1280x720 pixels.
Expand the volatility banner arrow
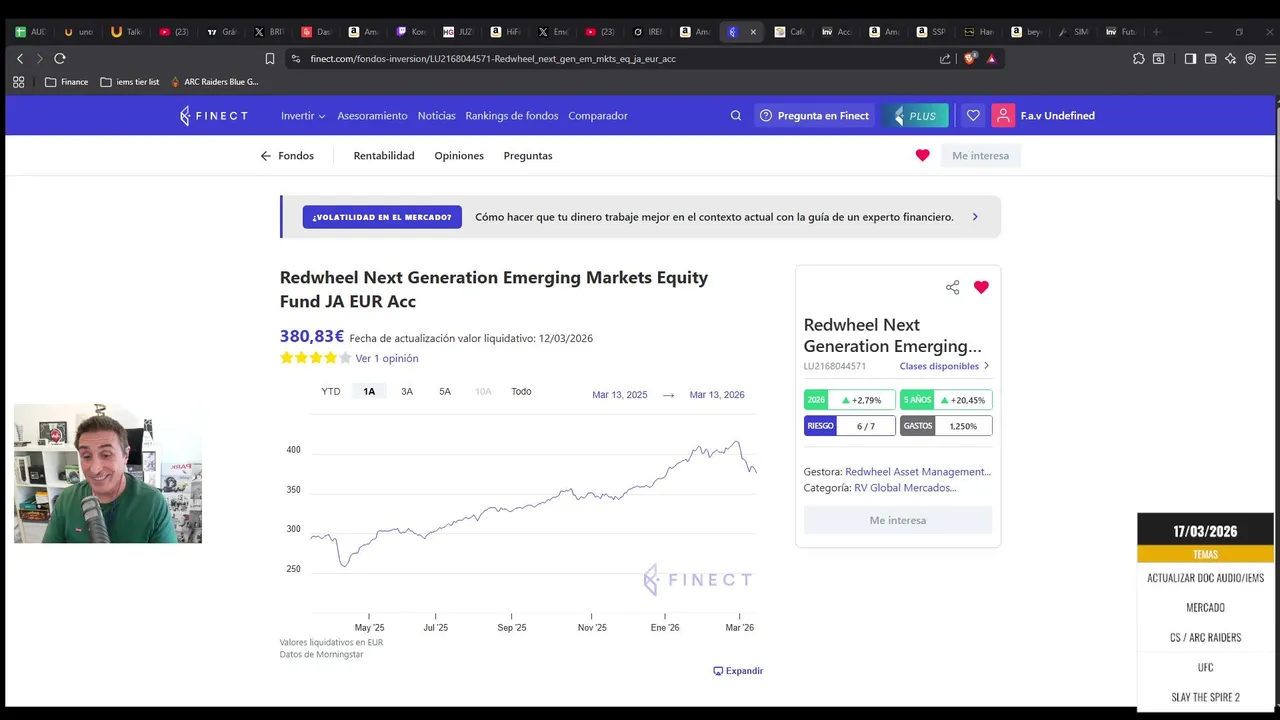click(975, 217)
